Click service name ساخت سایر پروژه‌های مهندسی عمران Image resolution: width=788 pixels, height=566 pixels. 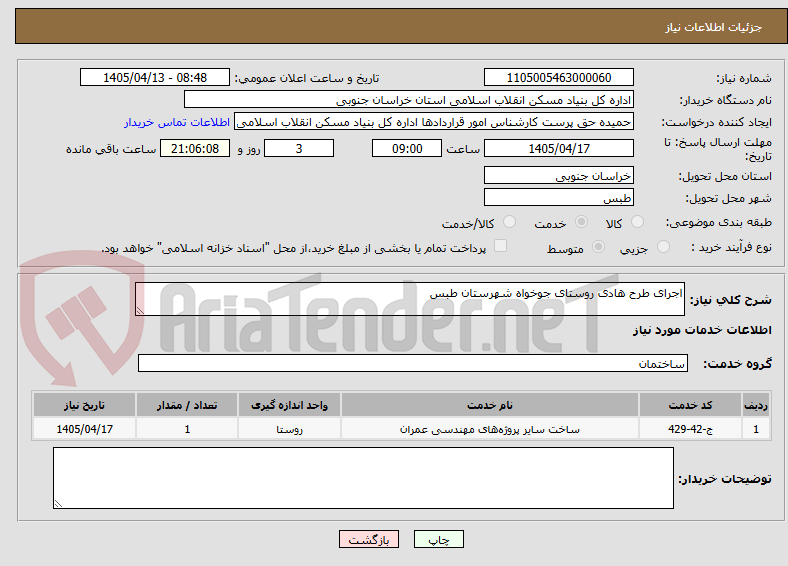489,429
